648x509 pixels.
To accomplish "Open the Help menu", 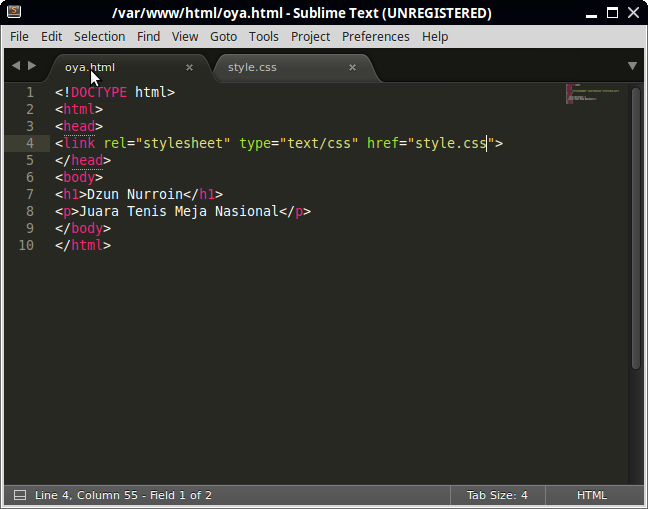I will click(x=435, y=37).
